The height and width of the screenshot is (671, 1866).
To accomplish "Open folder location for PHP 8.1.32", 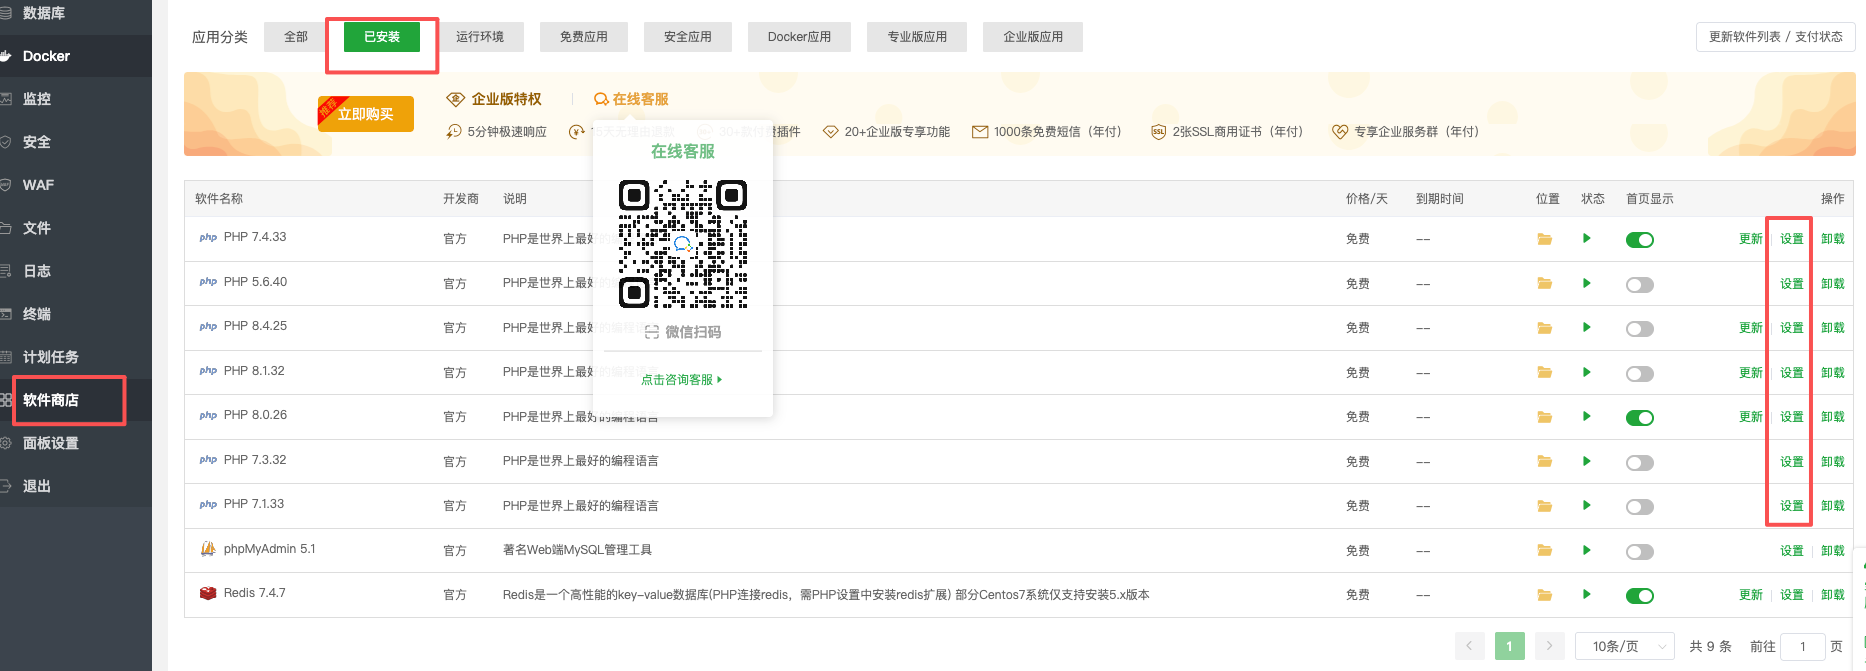I will coord(1545,373).
